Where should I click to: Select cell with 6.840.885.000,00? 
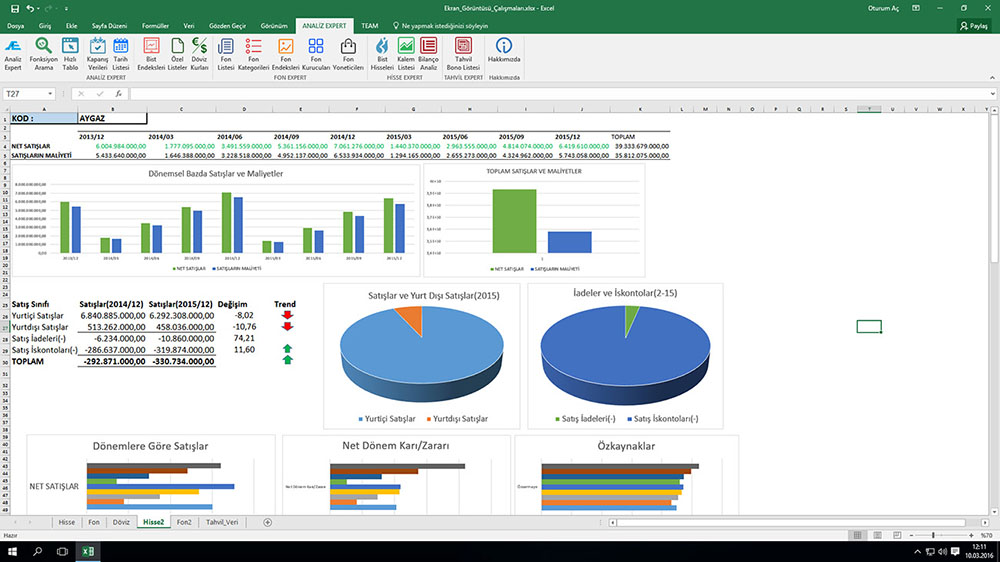tap(112, 315)
